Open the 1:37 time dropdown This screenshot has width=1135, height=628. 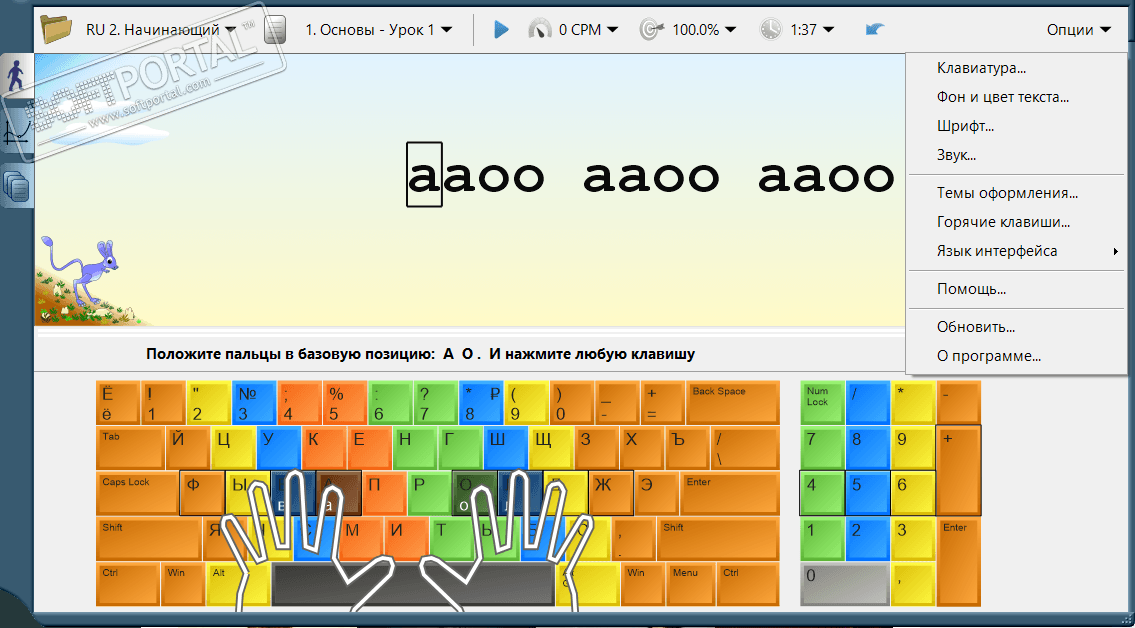(x=811, y=30)
